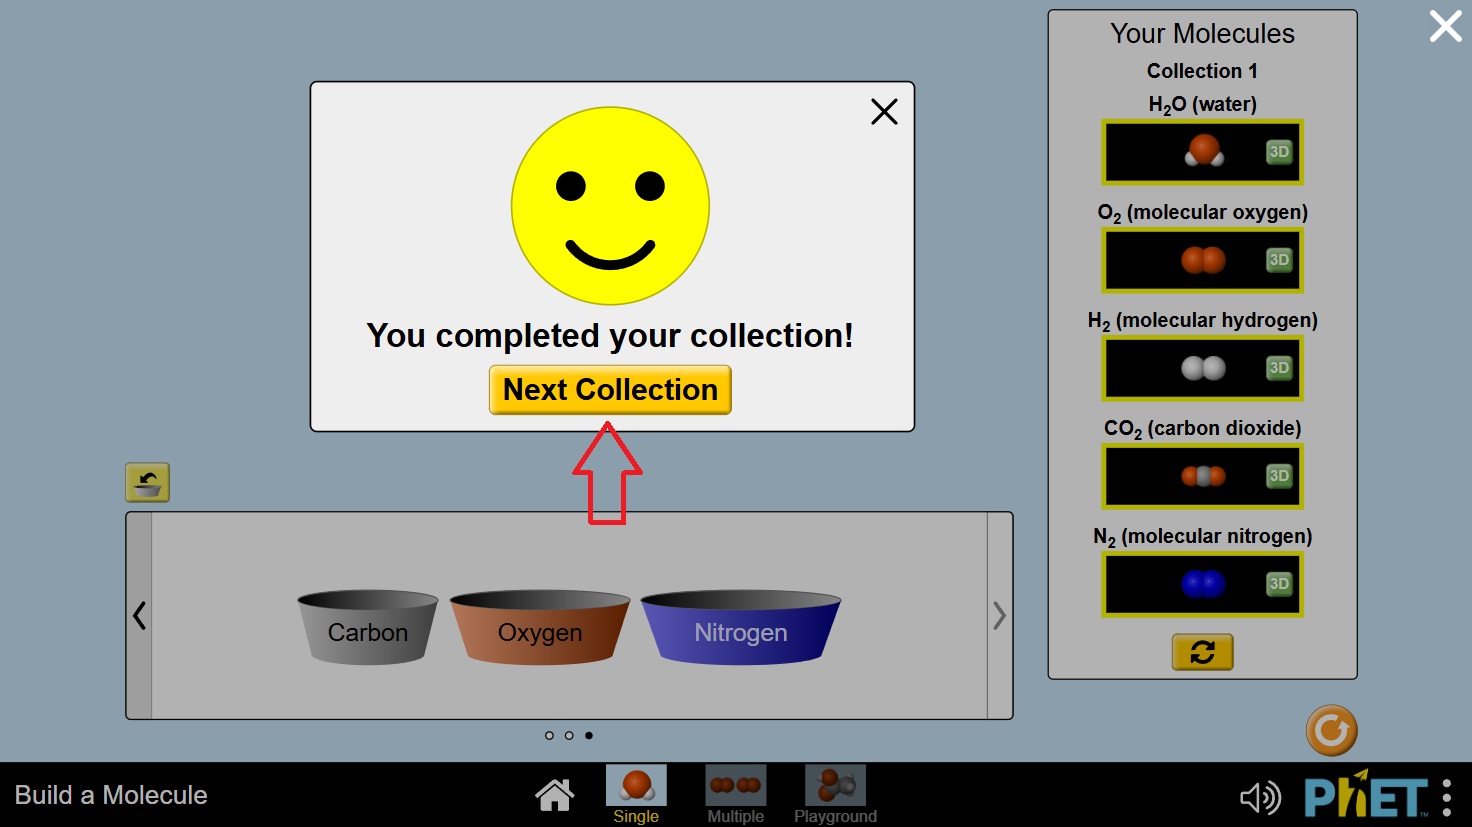Image resolution: width=1472 pixels, height=827 pixels.
Task: Click the Oxygen bucket
Action: (x=540, y=631)
